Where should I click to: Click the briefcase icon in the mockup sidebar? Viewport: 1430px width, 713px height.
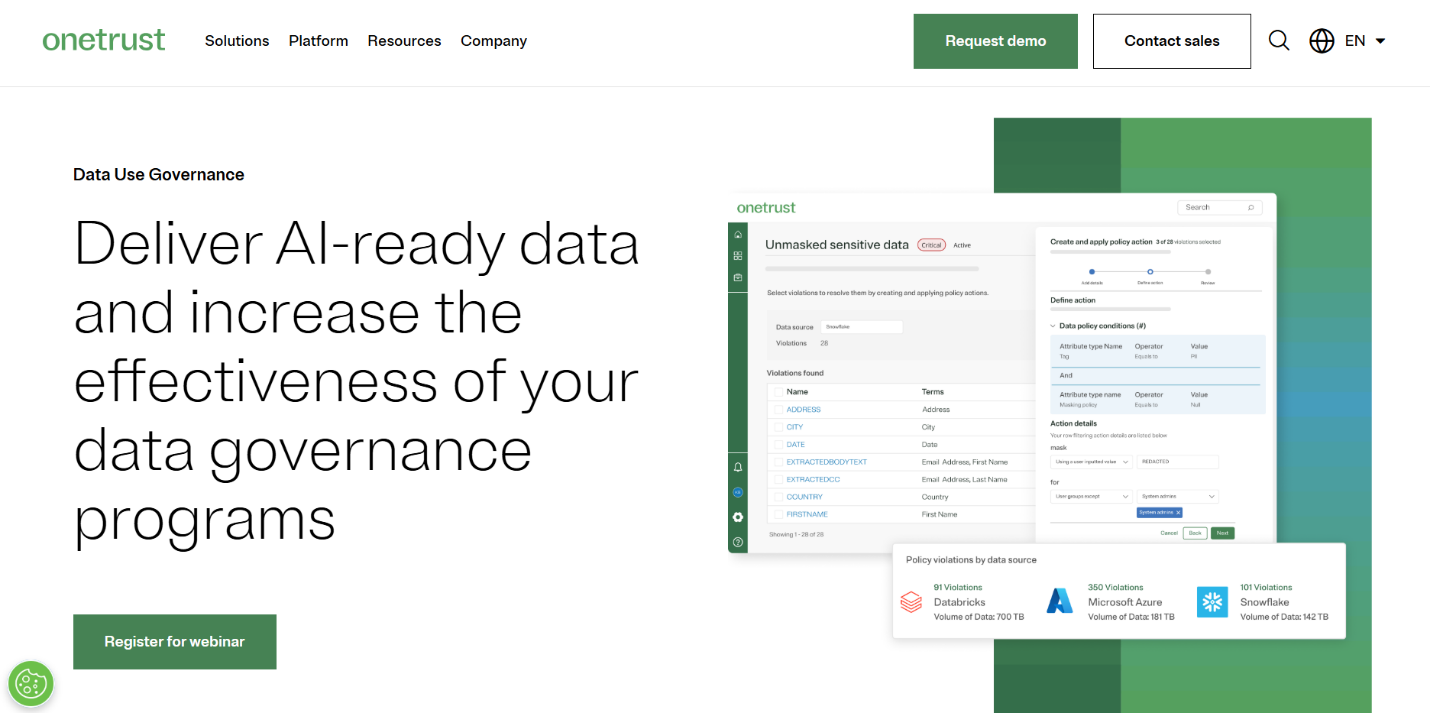coord(738,277)
